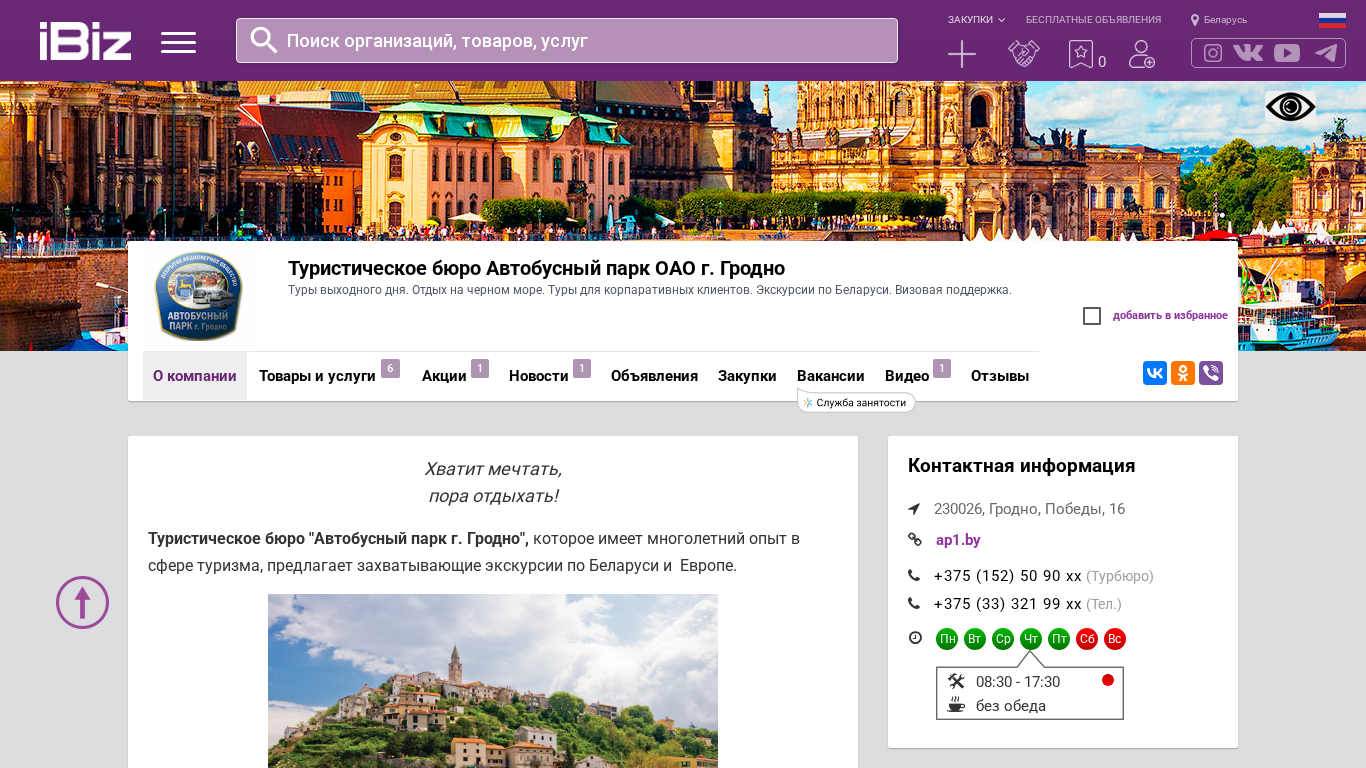The height and width of the screenshot is (768, 1366).
Task: Click the plus add icon in header
Action: click(961, 54)
